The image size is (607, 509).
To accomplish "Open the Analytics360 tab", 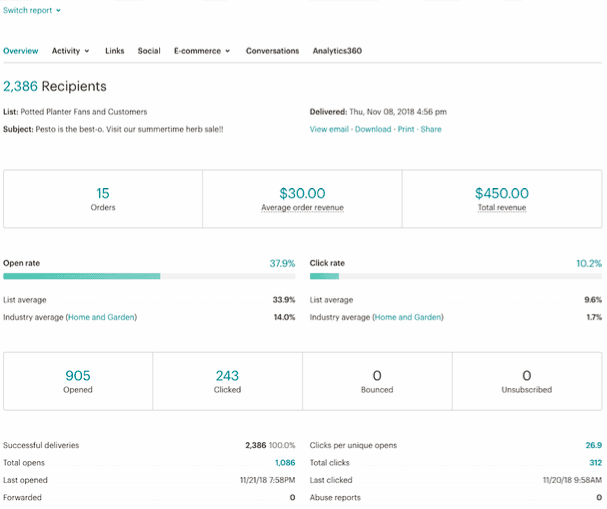I will click(x=337, y=51).
